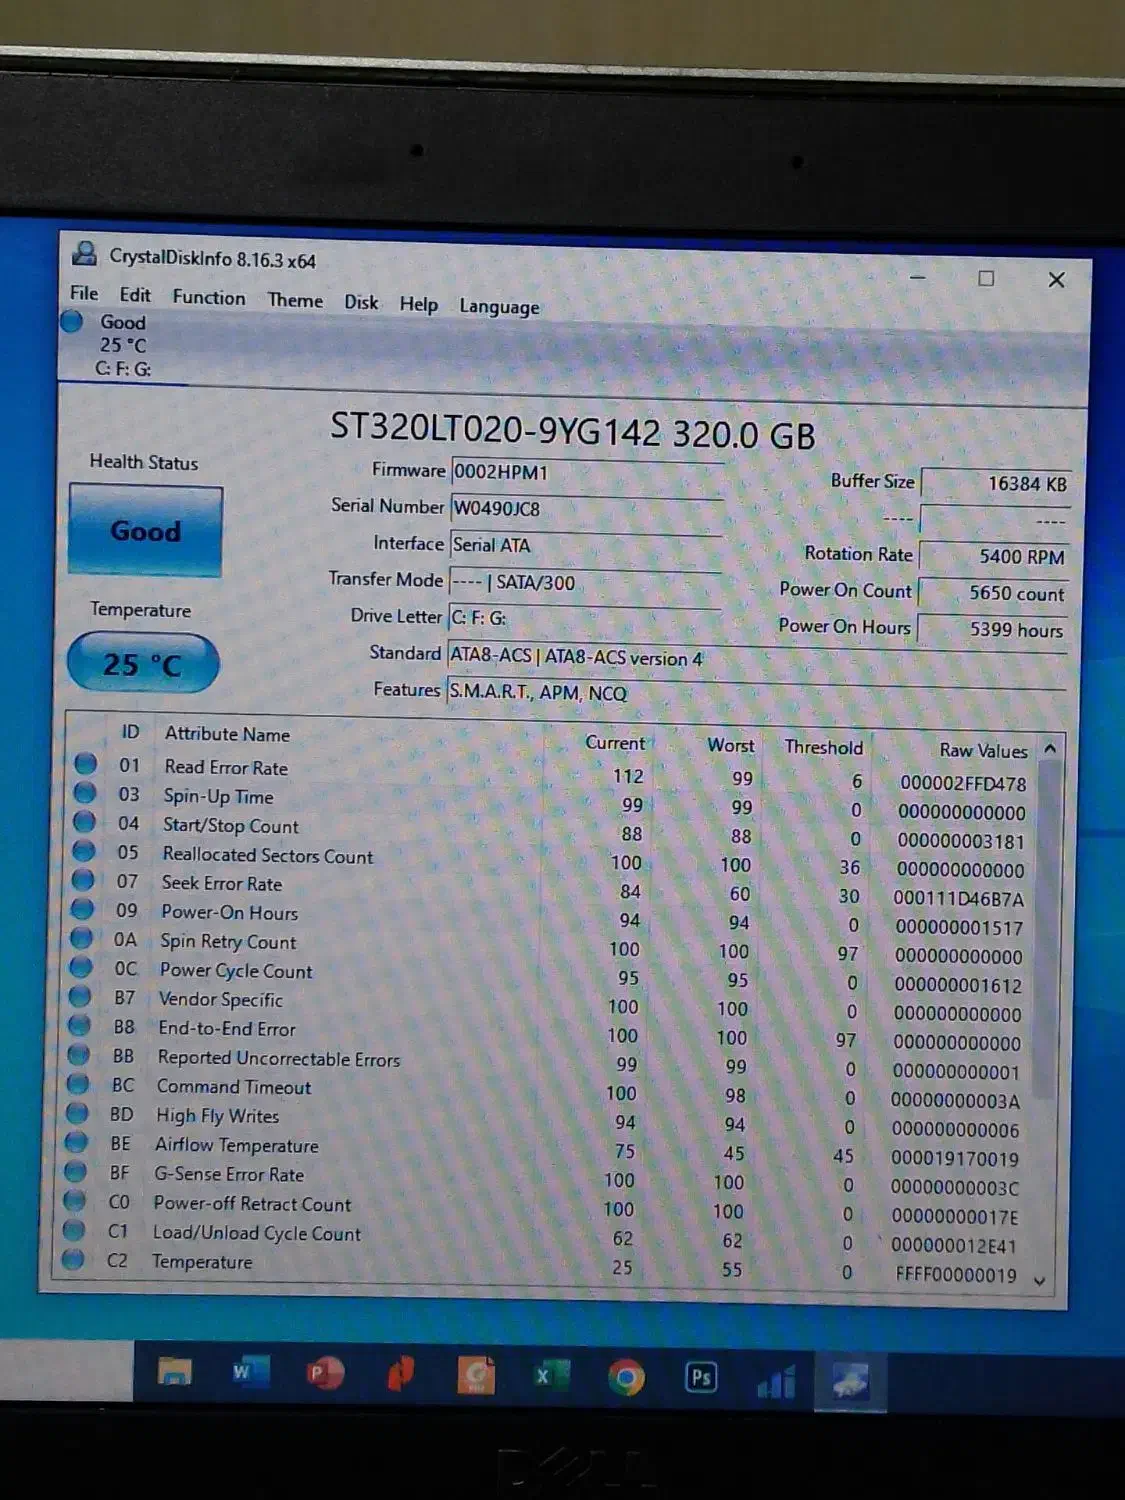Expand the Disk menu
This screenshot has width=1125, height=1500.
point(361,302)
